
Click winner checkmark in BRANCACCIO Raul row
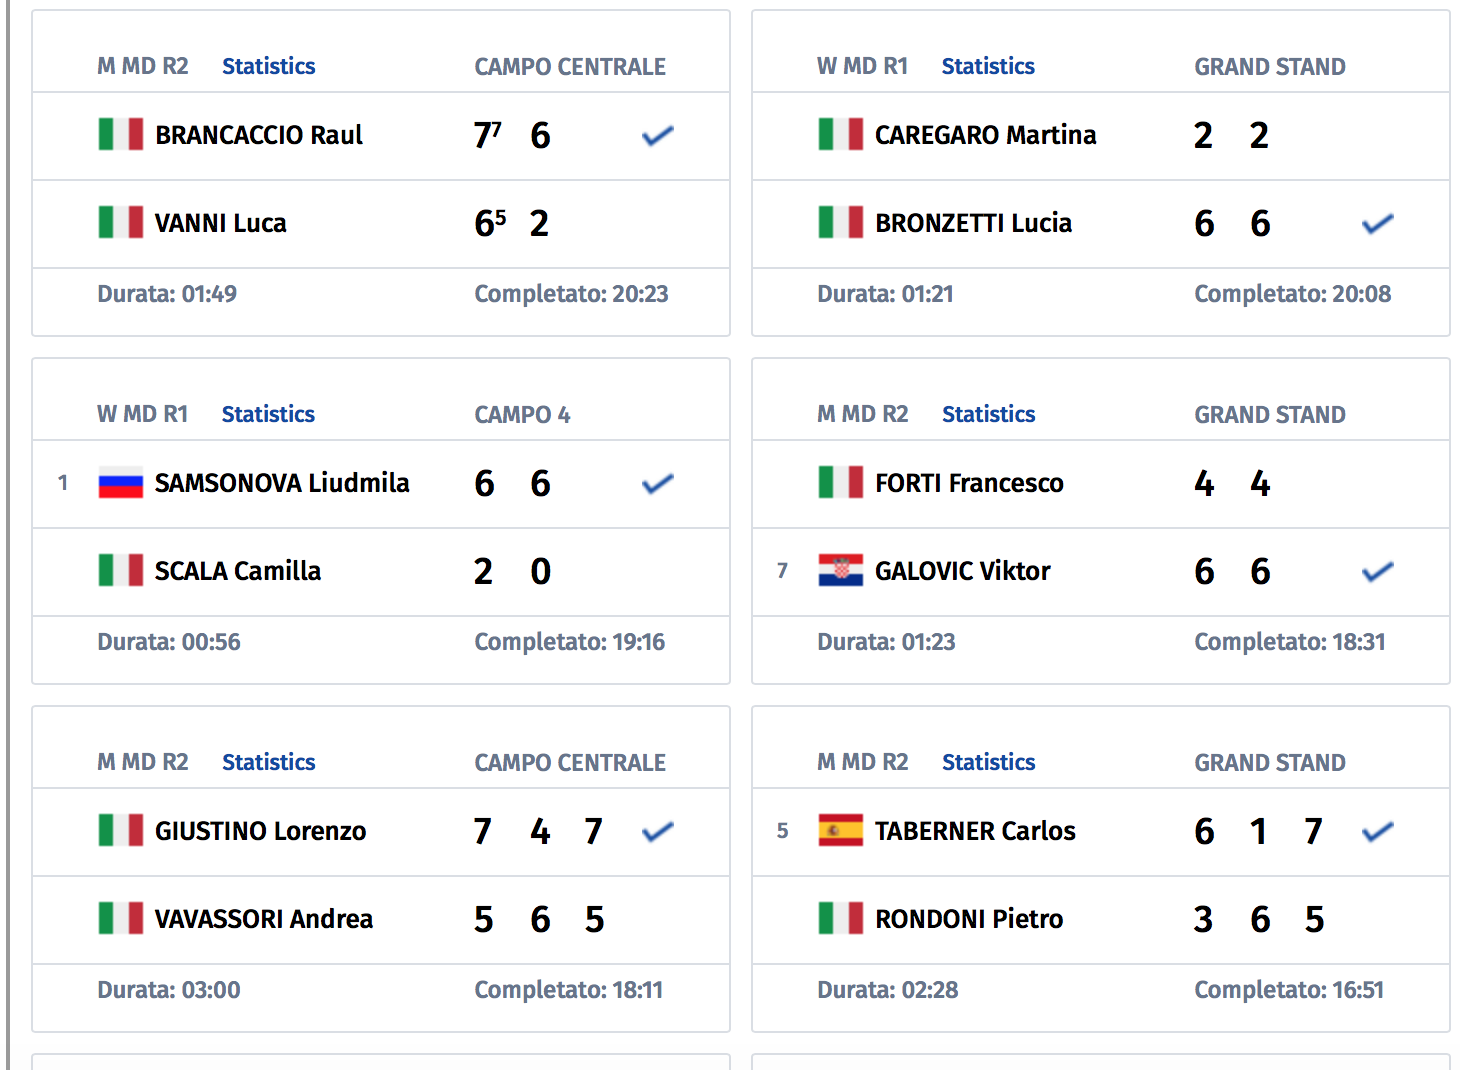click(x=658, y=135)
